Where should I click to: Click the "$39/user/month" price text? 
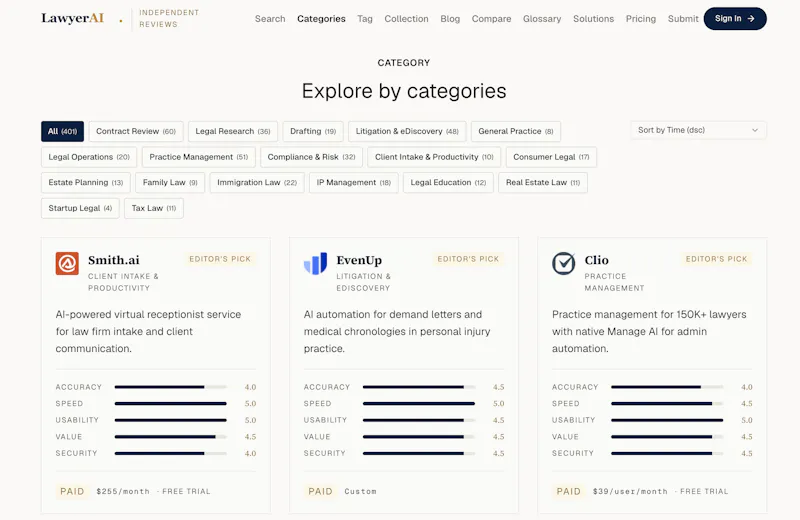pyautogui.click(x=630, y=491)
